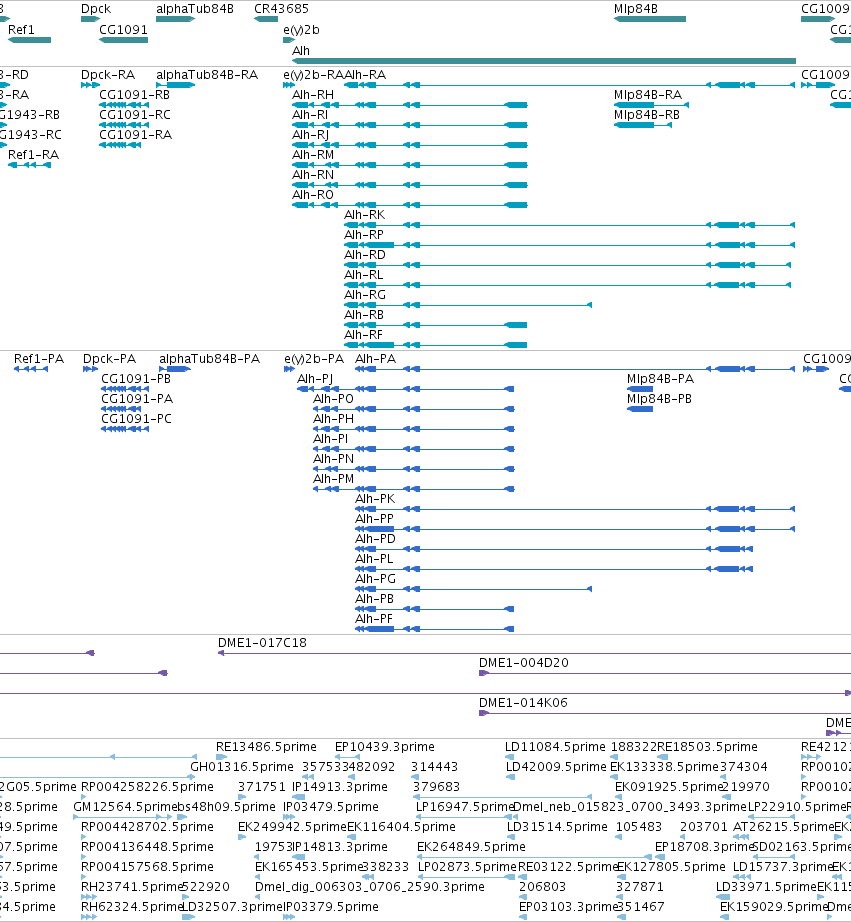
Task: Click the IP14913.3prime EST label
Action: tap(340, 787)
